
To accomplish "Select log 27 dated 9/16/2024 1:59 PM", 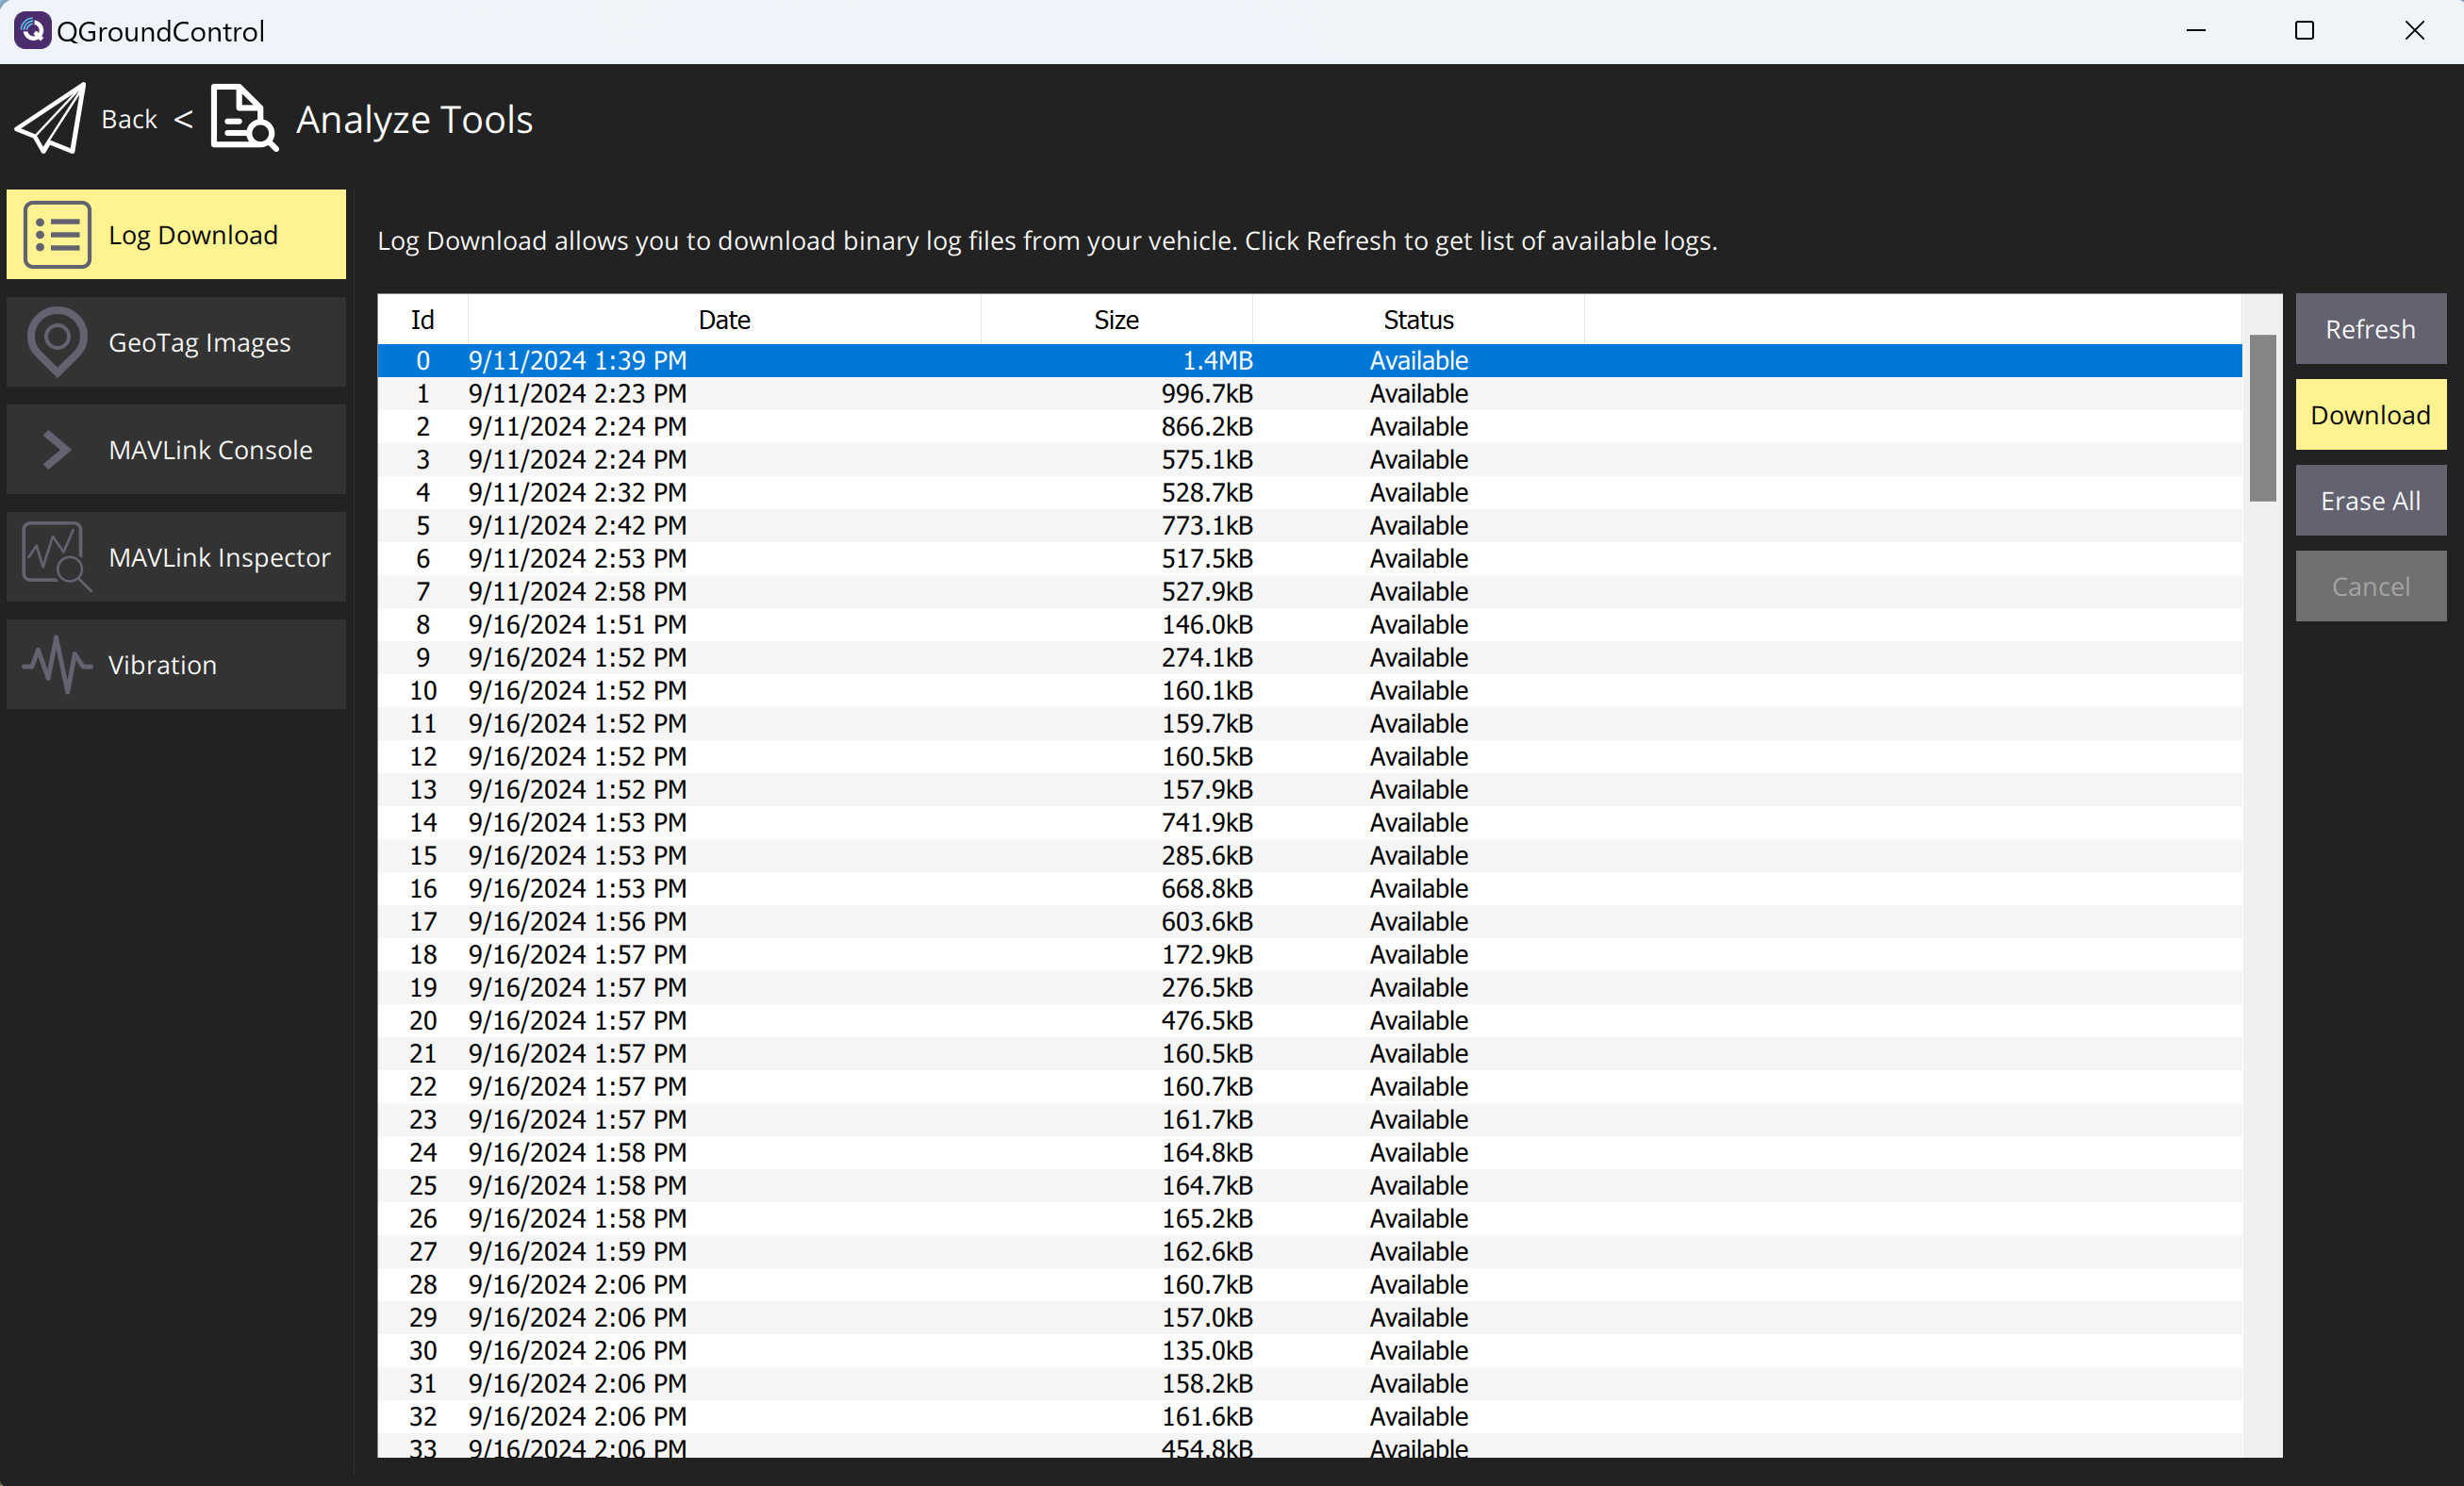I will [1309, 1252].
